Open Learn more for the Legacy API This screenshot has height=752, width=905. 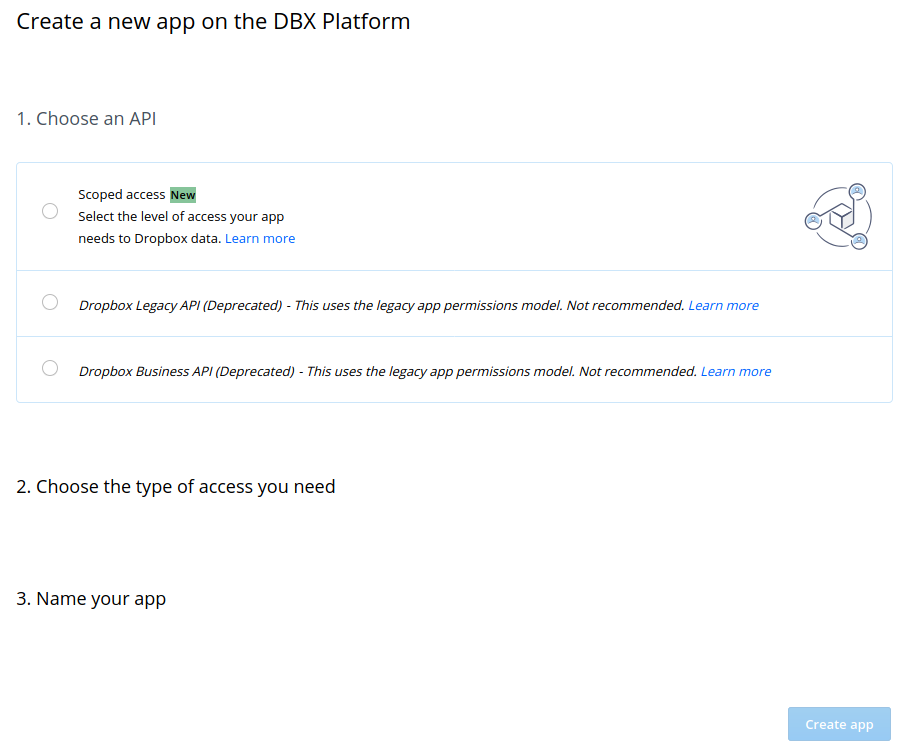pyautogui.click(x=723, y=305)
